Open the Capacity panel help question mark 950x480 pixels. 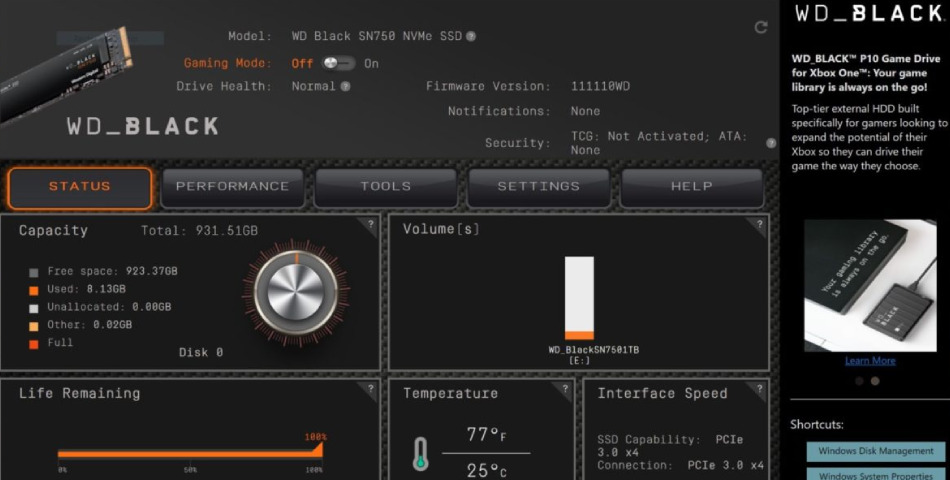coord(370,224)
